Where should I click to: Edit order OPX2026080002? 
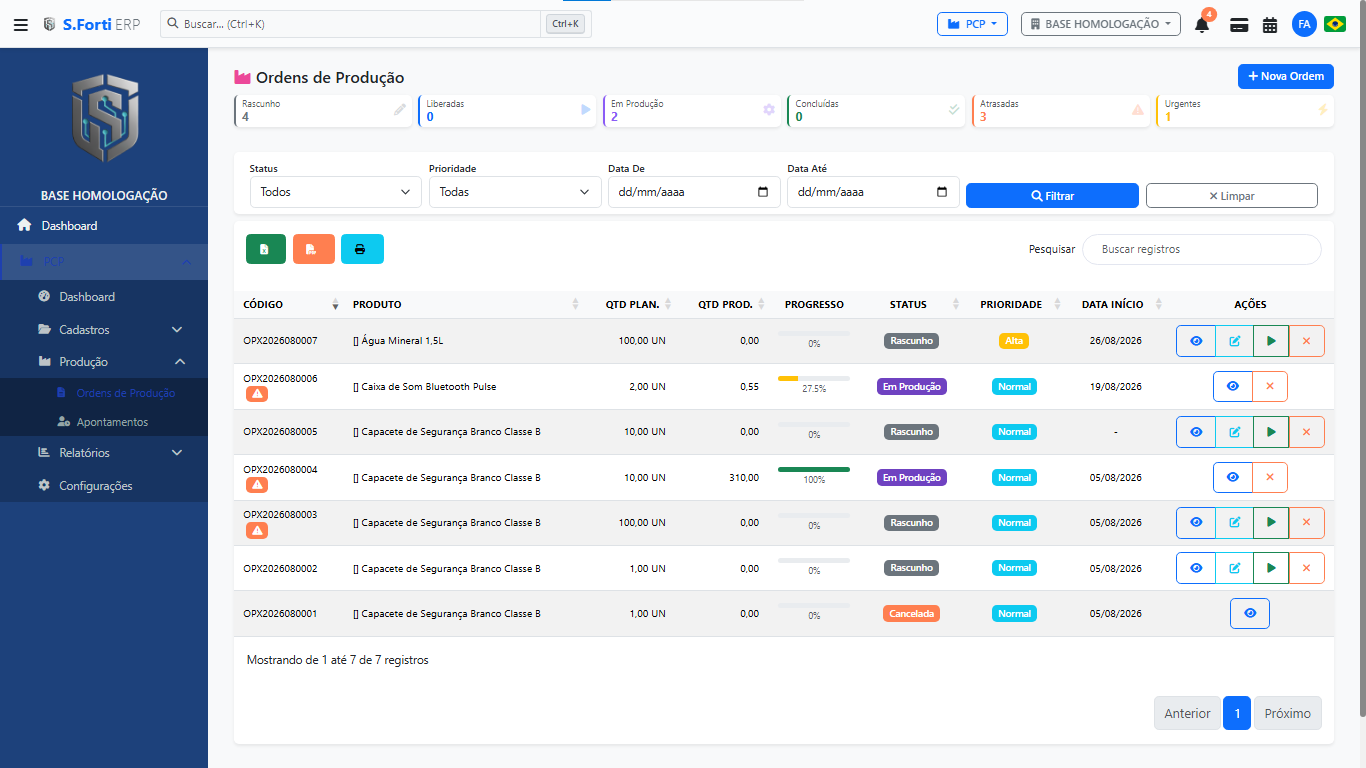pos(1234,568)
